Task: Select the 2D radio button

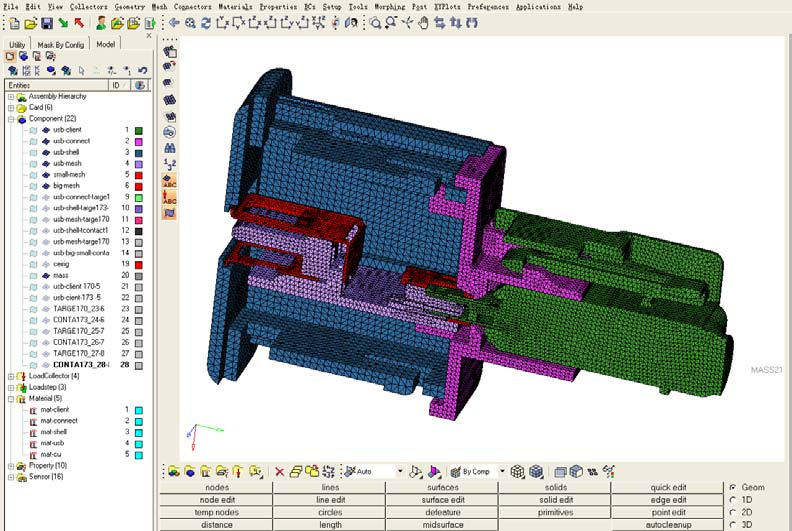Action: 733,512
